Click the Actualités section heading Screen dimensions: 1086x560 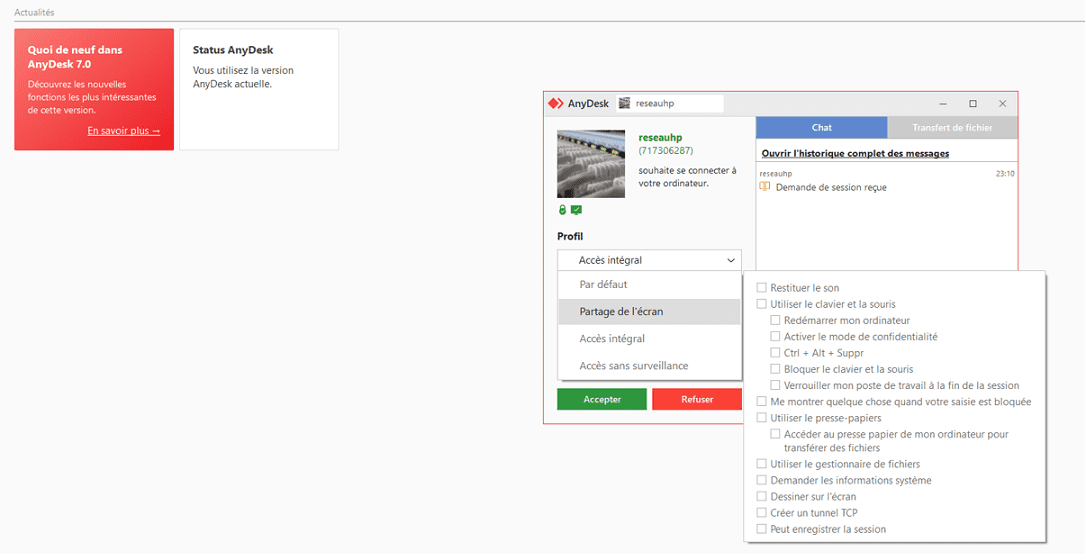35,12
